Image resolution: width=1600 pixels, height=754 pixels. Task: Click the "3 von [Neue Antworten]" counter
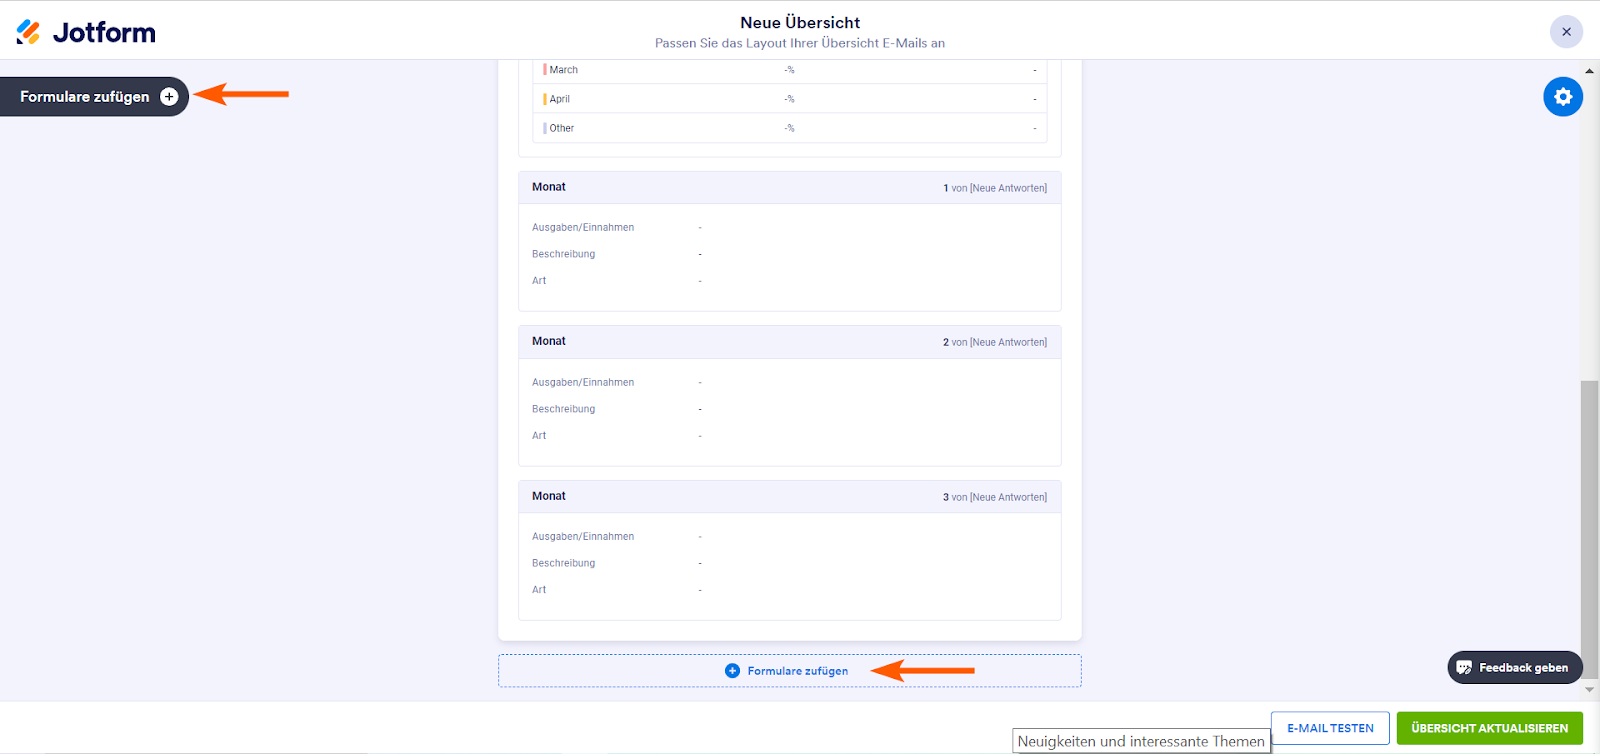coord(994,497)
